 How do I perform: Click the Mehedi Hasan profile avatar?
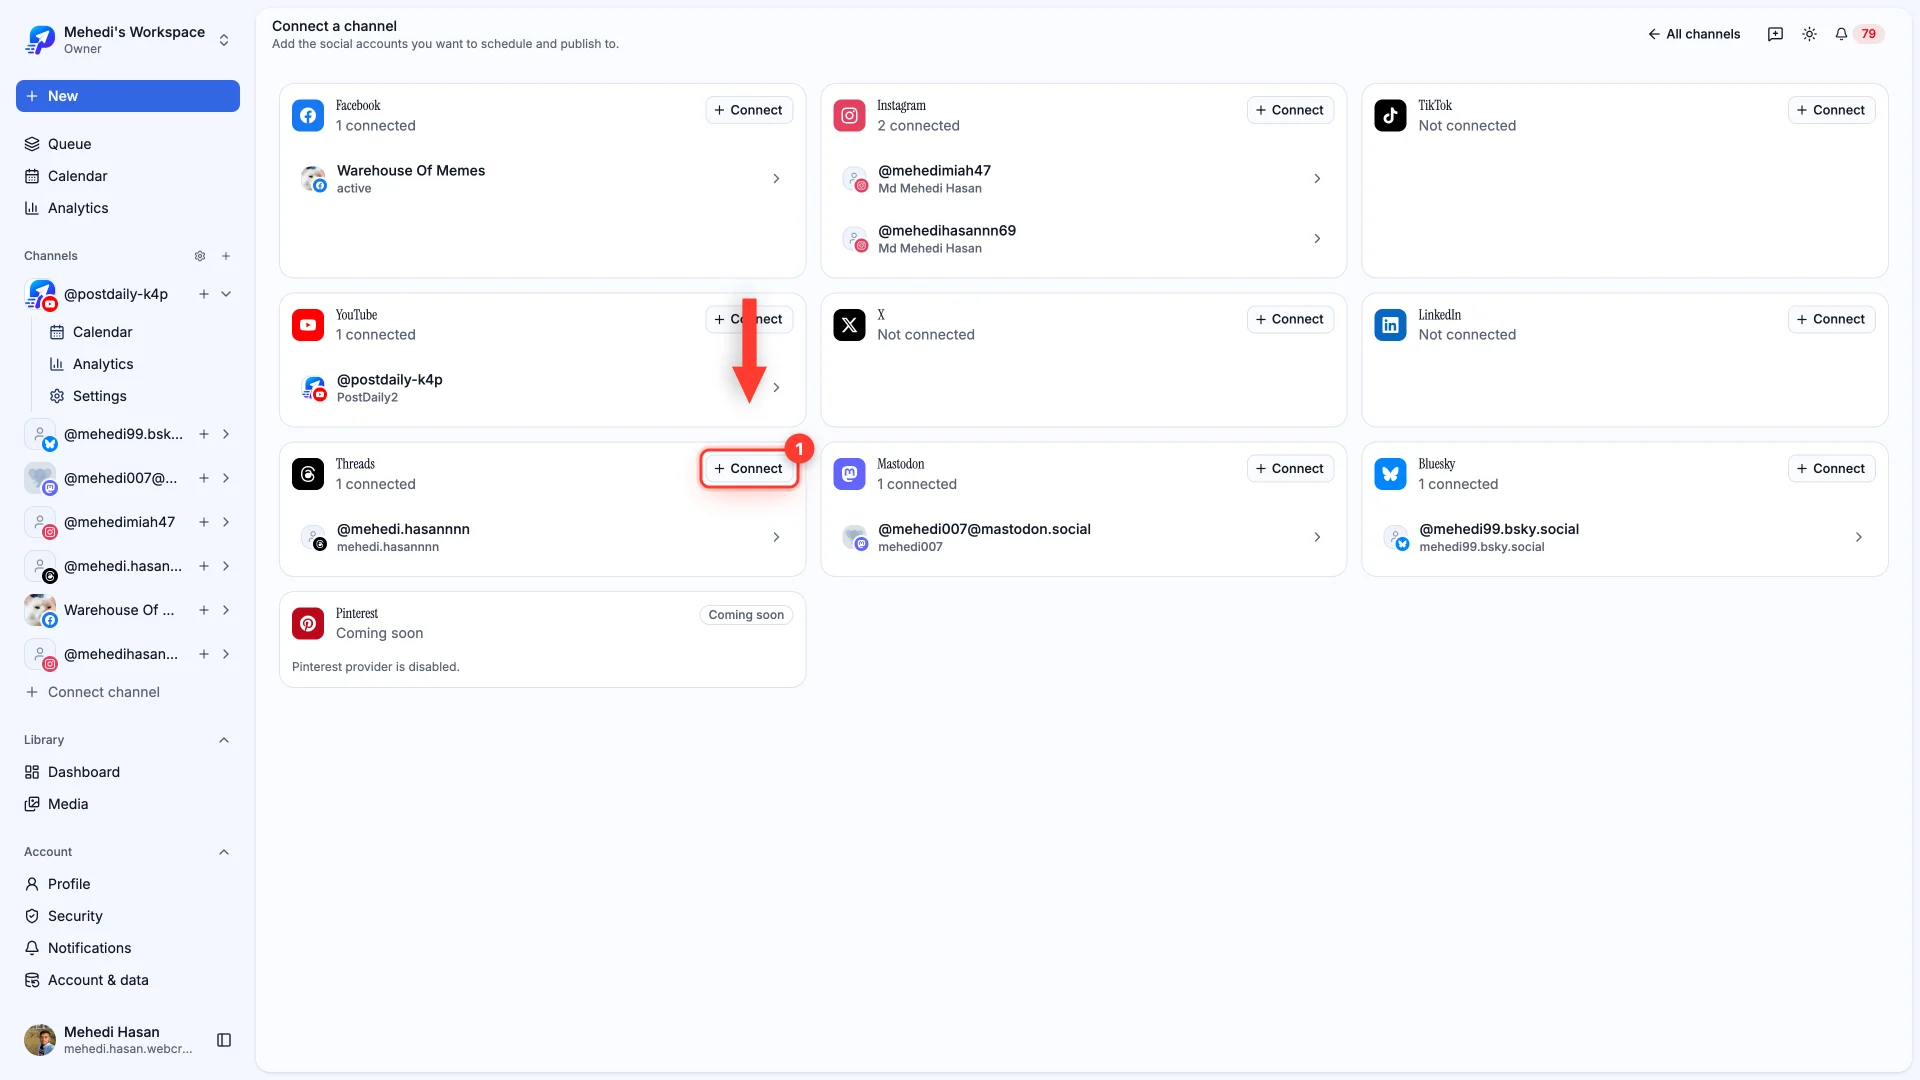coord(40,1040)
